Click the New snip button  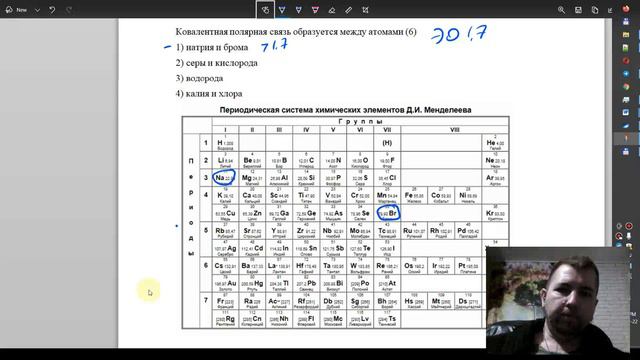click(16, 10)
